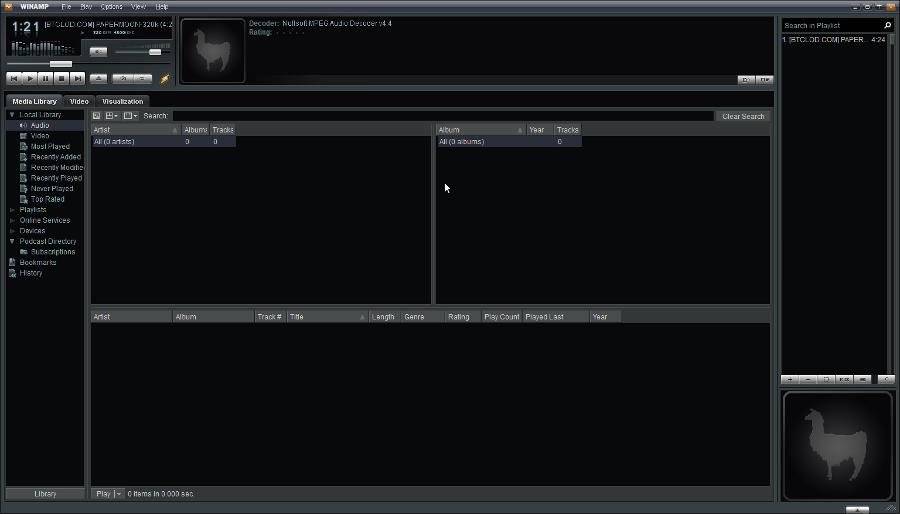Open History in library tree
The height and width of the screenshot is (514, 900).
point(30,273)
